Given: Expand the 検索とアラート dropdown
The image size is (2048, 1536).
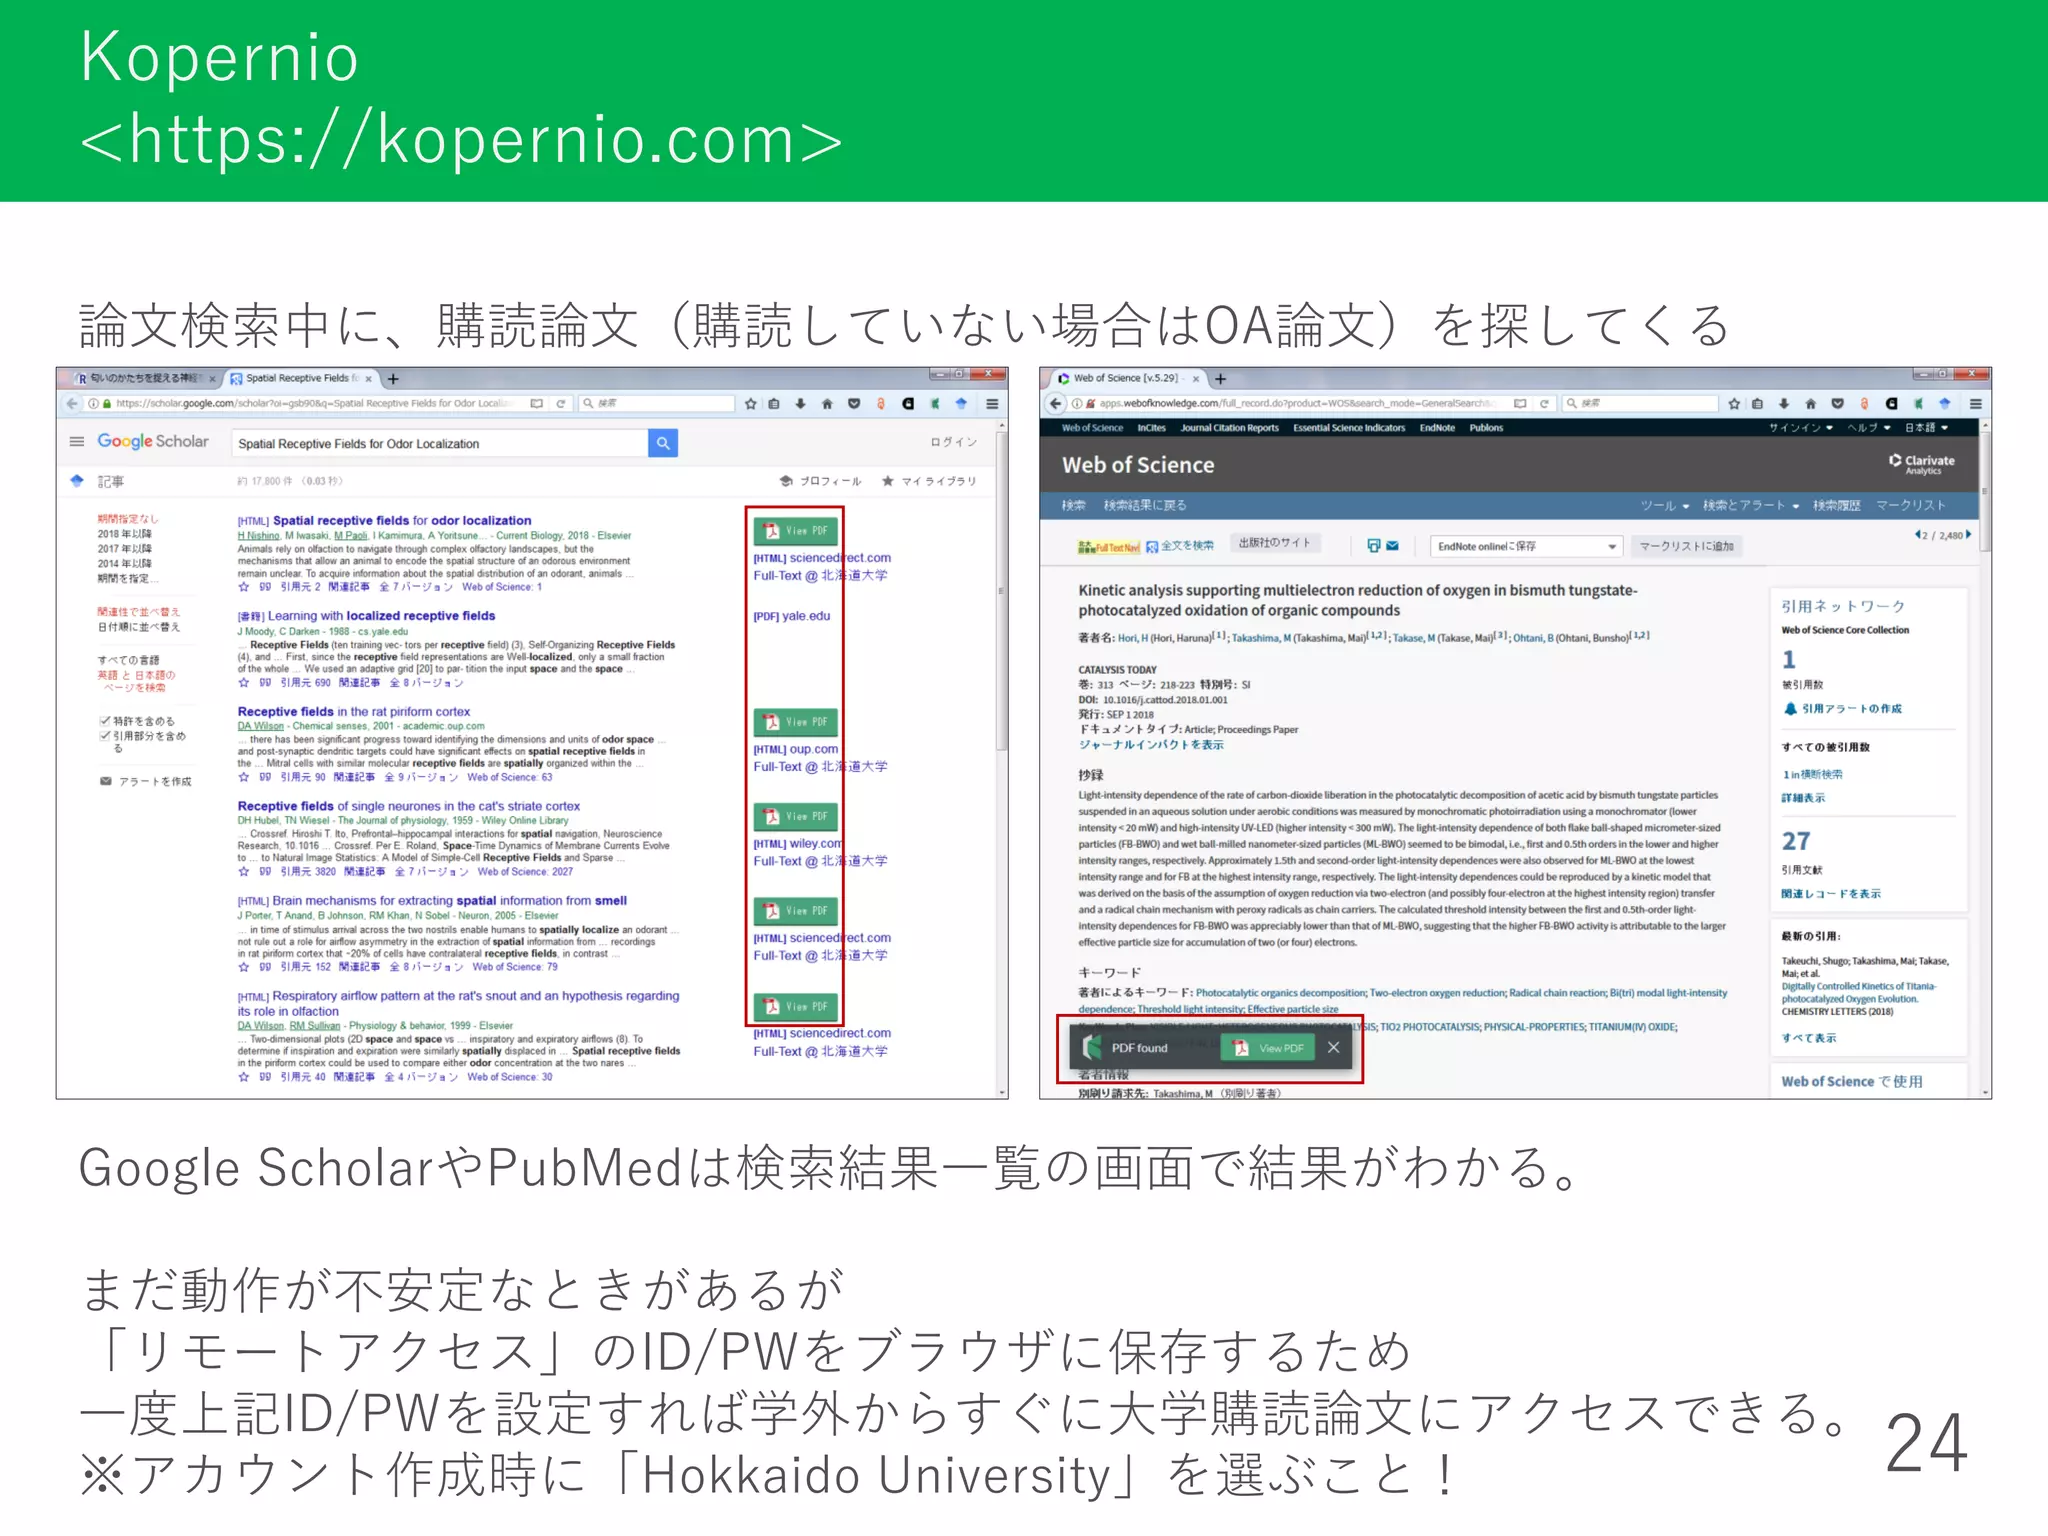Looking at the screenshot, I should tap(1751, 505).
